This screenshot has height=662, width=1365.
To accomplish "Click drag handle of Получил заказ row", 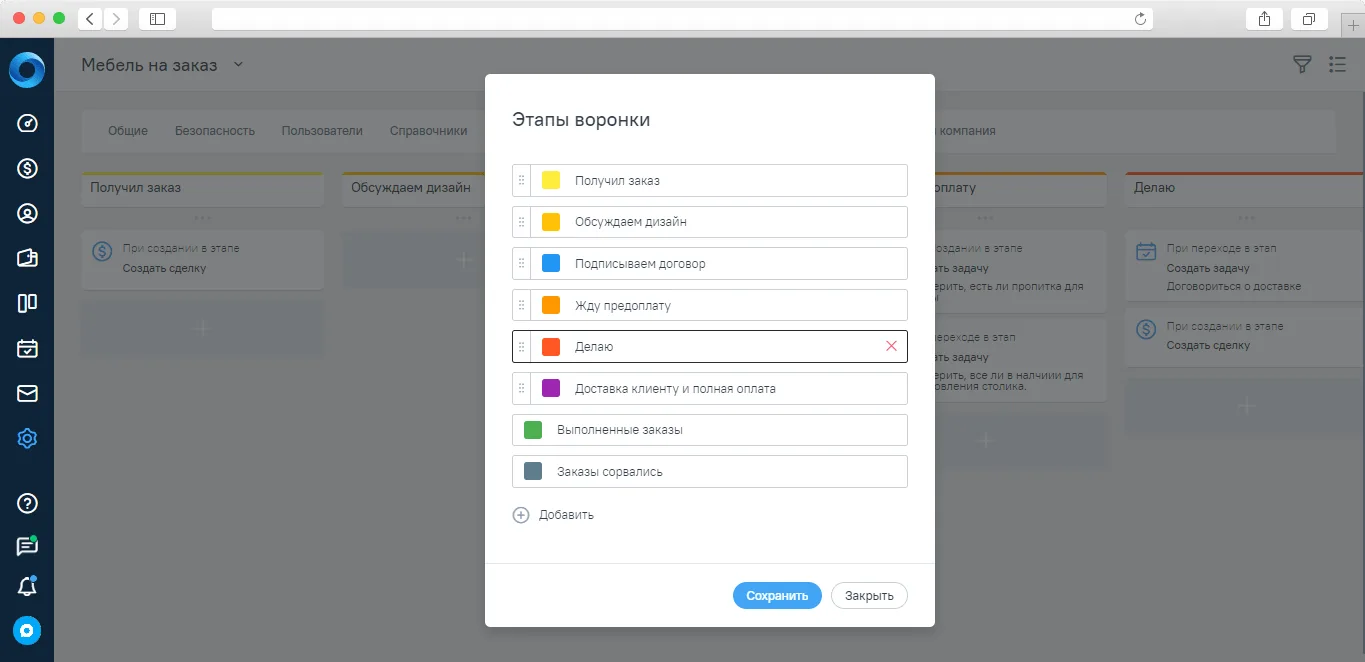I will 521,180.
